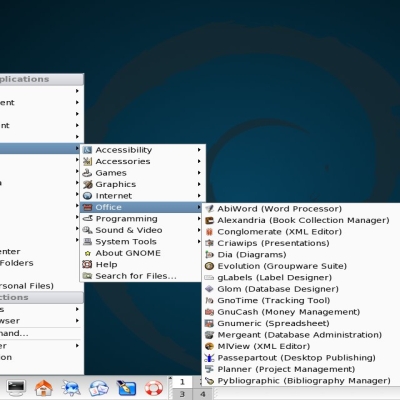Click the 'Folders' entry in left menu
400x400 pixels.
coord(41,263)
